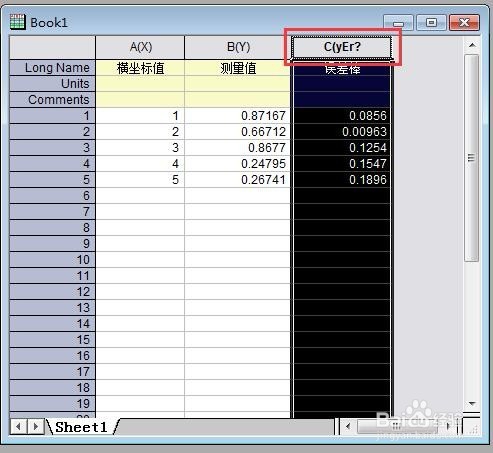The width and height of the screenshot is (493, 453).
Task: Open the Sheet1 tab
Action: [x=81, y=427]
